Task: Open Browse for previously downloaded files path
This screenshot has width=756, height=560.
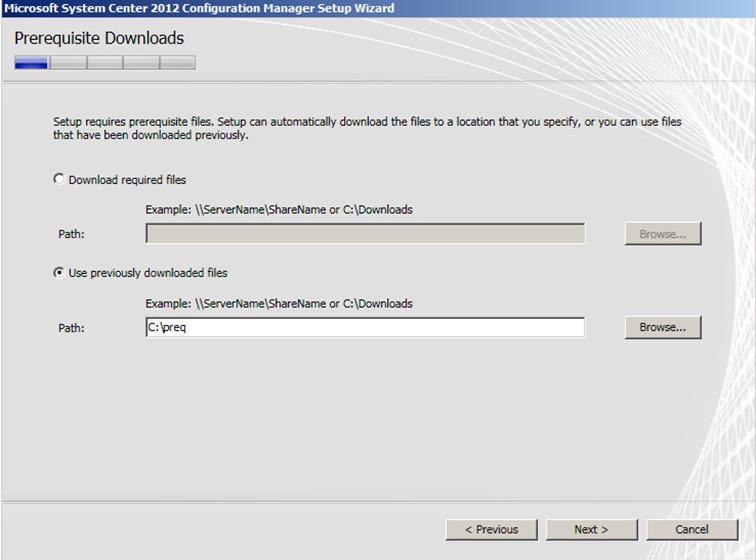Action: 663,328
